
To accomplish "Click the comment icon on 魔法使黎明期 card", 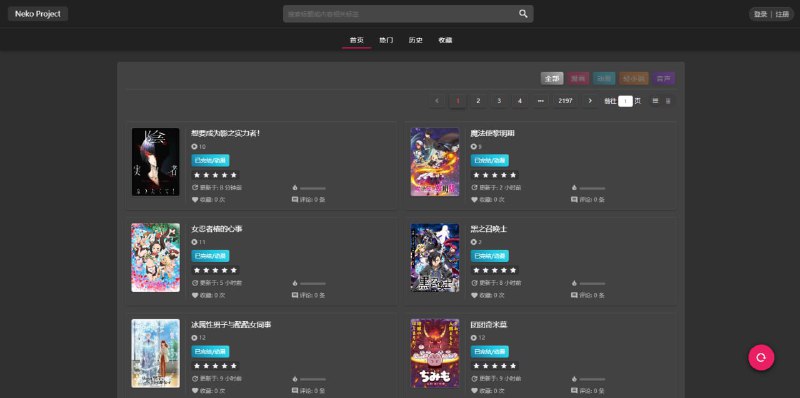I will click(574, 200).
